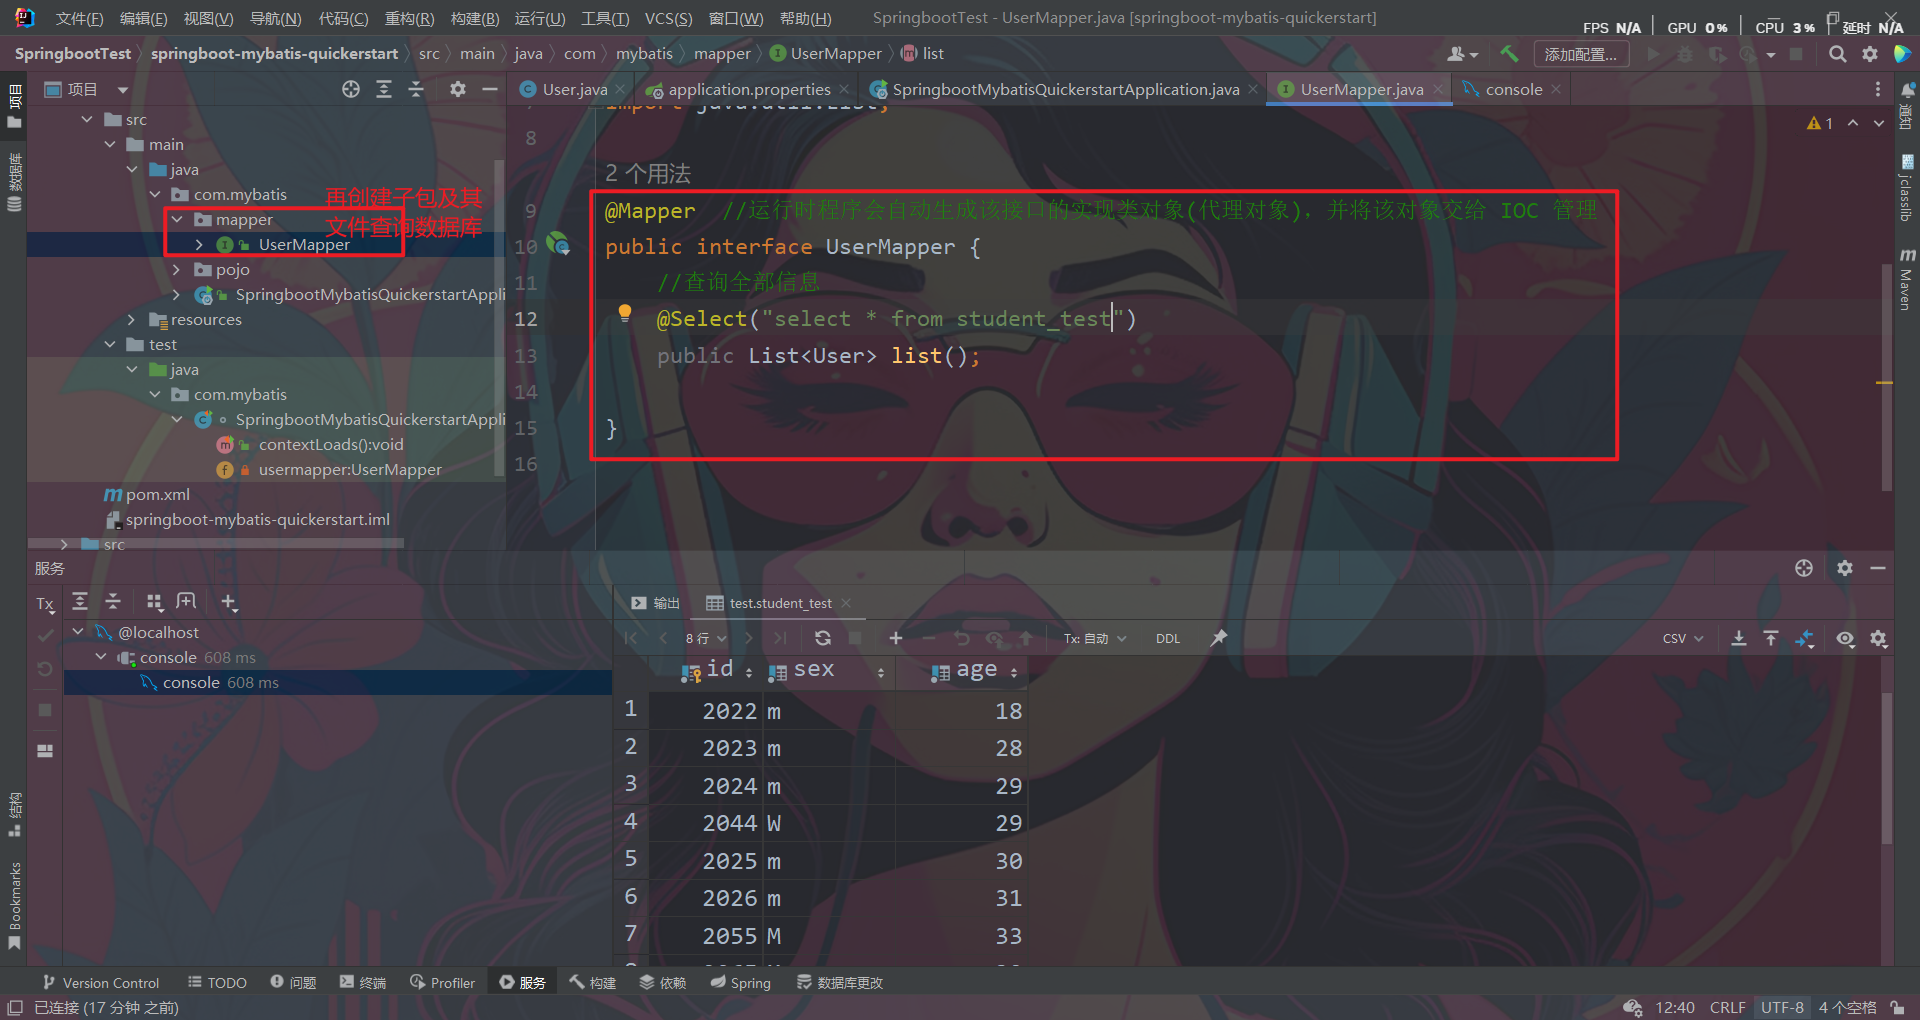Open the 重构(R) menu
The width and height of the screenshot is (1920, 1020).
[x=409, y=19]
